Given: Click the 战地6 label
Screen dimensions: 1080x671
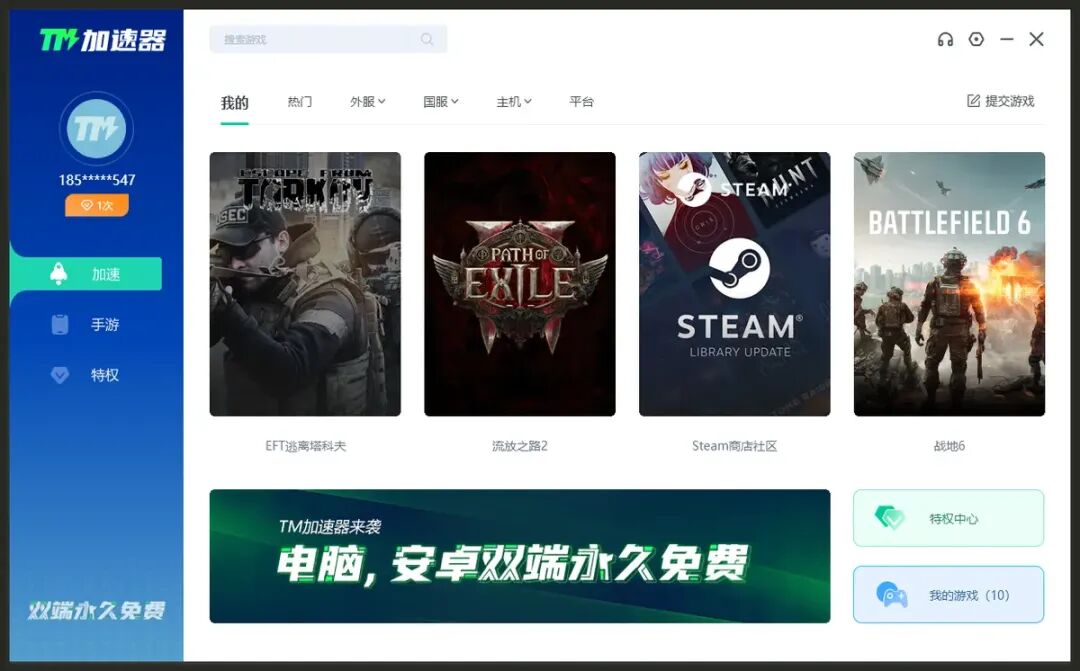Looking at the screenshot, I should click(949, 446).
